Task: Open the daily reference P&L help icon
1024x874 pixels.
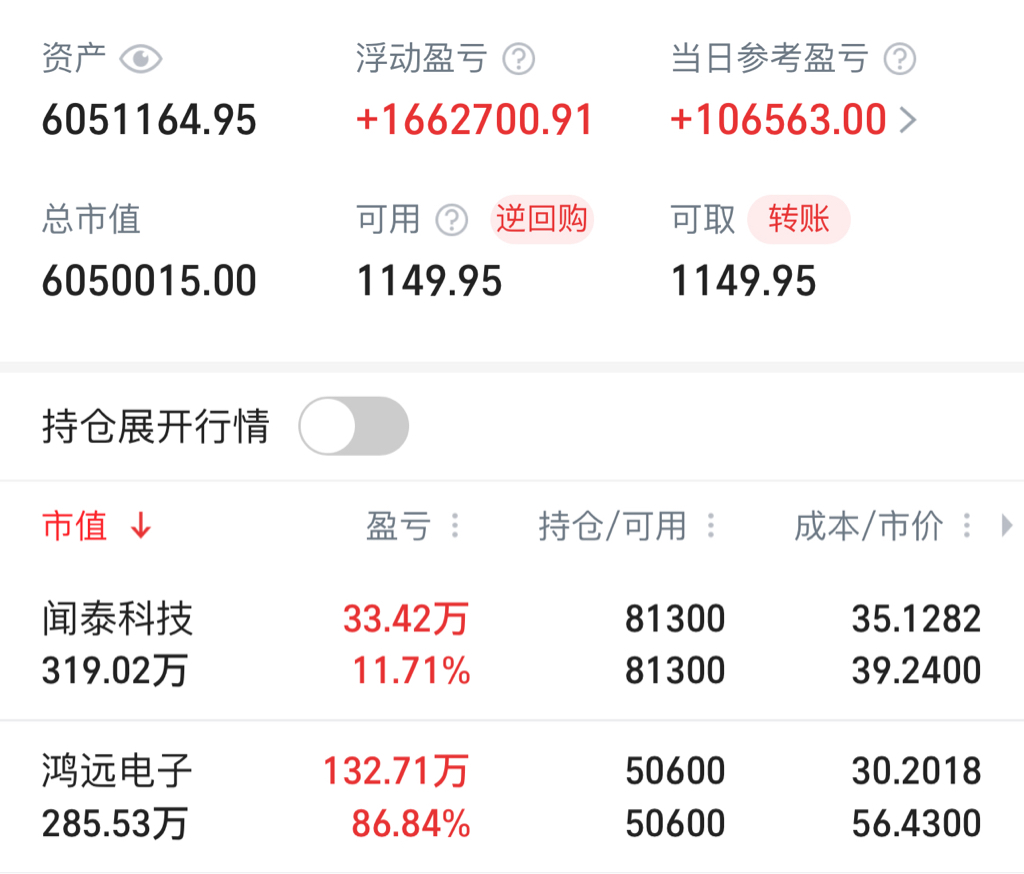Action: [x=900, y=59]
